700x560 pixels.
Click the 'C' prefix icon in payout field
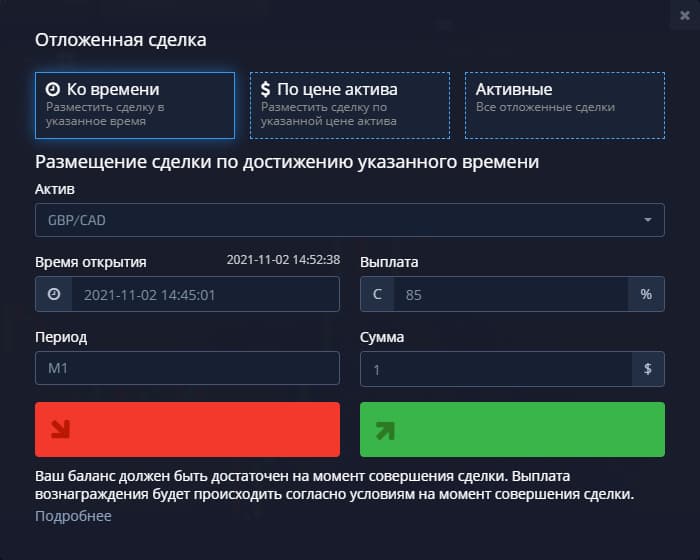[x=377, y=295]
